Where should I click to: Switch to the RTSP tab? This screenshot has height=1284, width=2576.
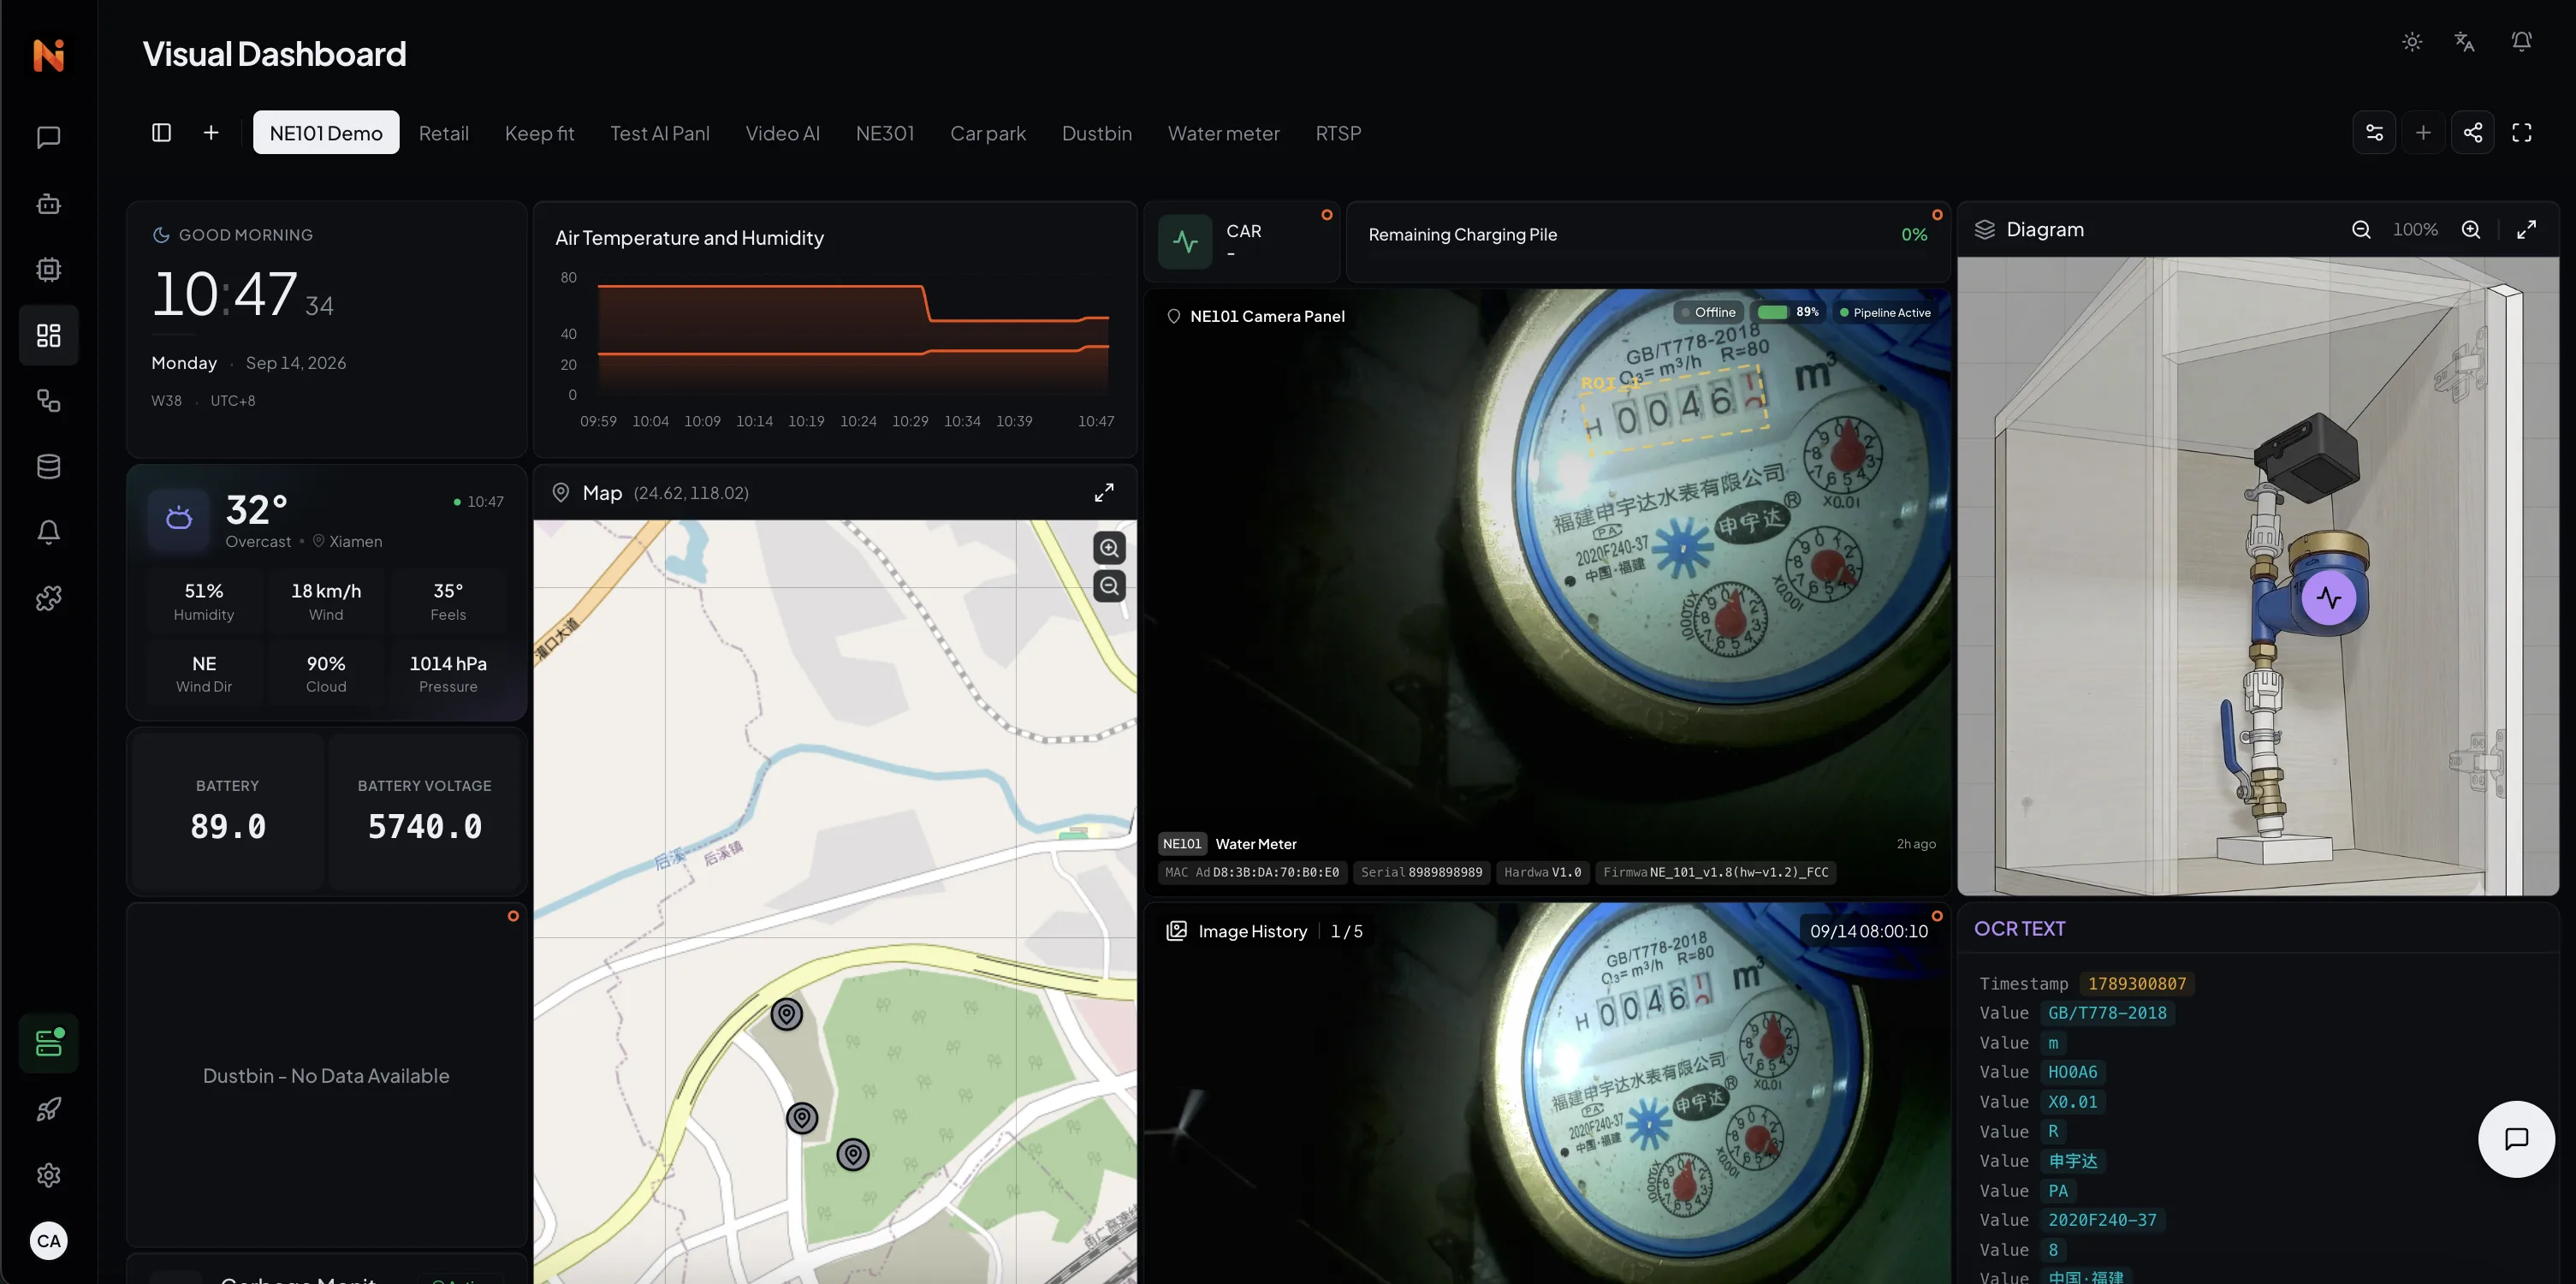coord(1338,132)
